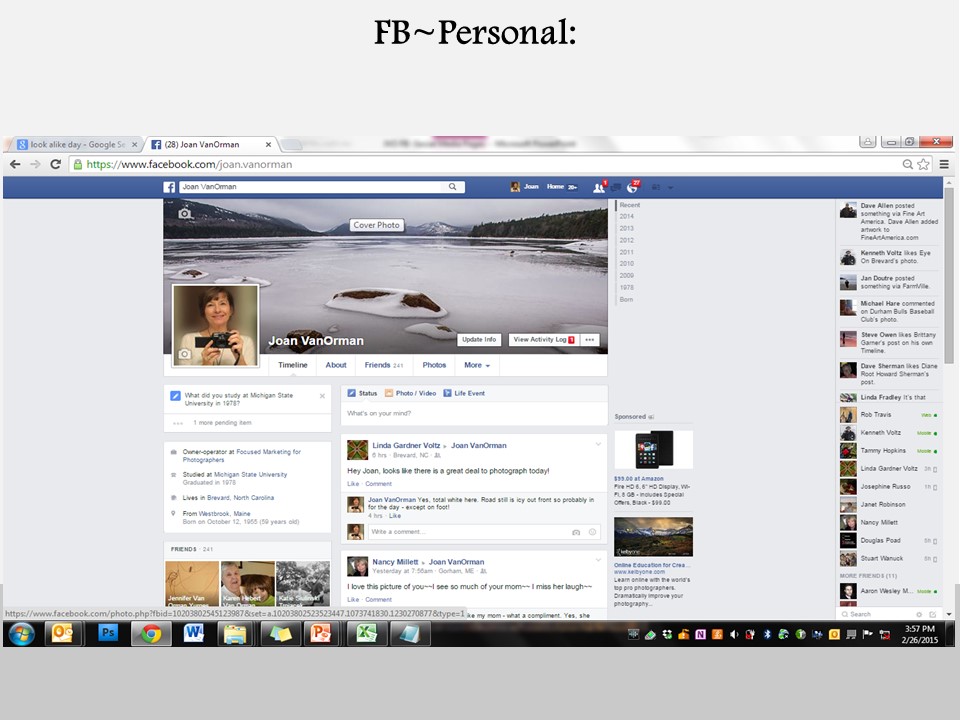Switch to the Timeline tab

293,365
